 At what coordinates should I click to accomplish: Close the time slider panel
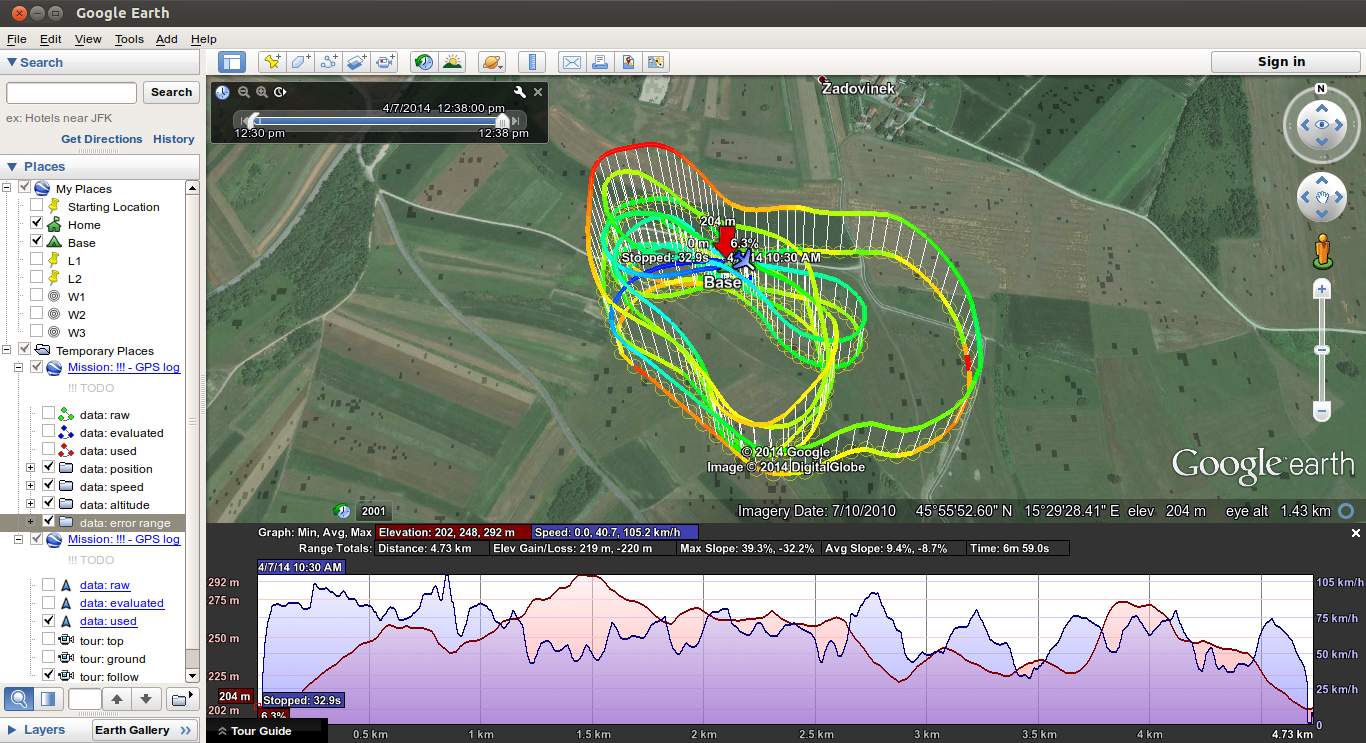(x=538, y=92)
